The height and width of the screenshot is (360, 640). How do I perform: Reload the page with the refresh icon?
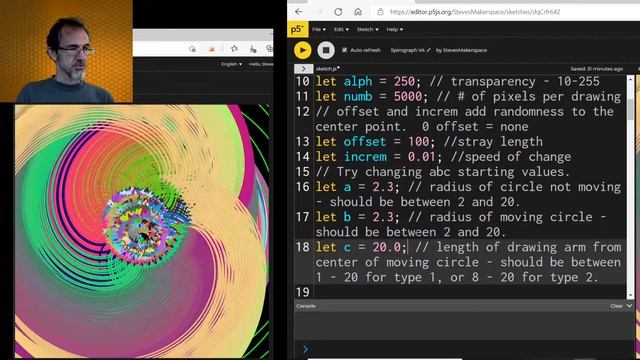(x=338, y=12)
